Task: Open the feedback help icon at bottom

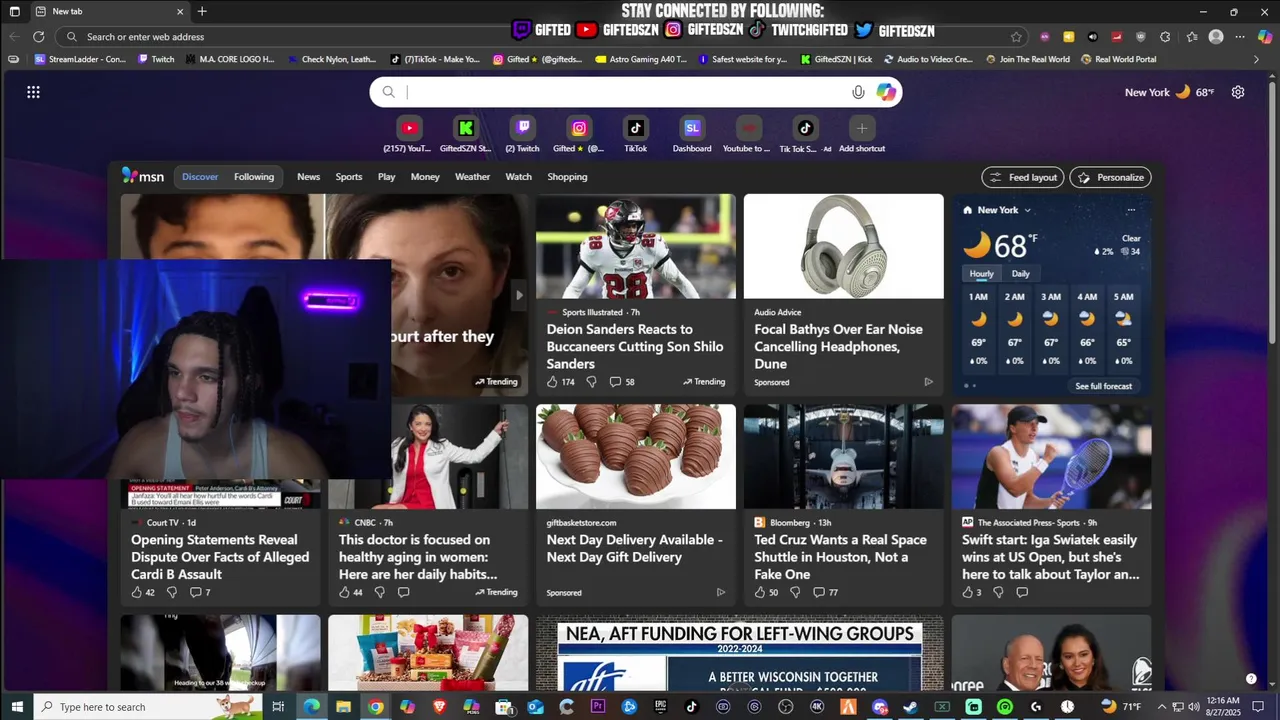Action: pos(1251,679)
